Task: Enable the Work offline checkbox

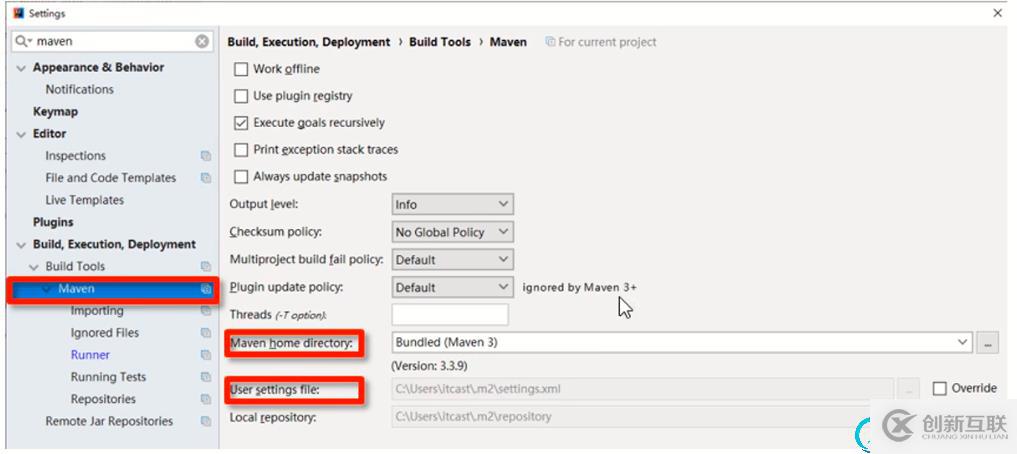Action: point(241,69)
